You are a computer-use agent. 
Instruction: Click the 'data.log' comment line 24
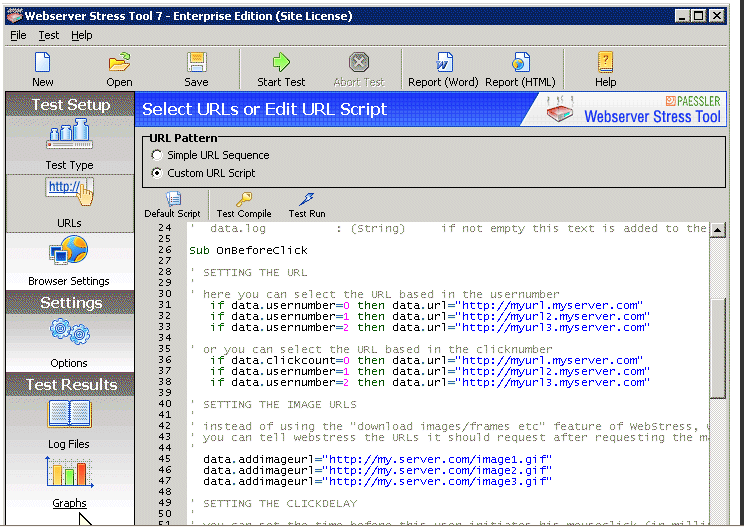448,229
